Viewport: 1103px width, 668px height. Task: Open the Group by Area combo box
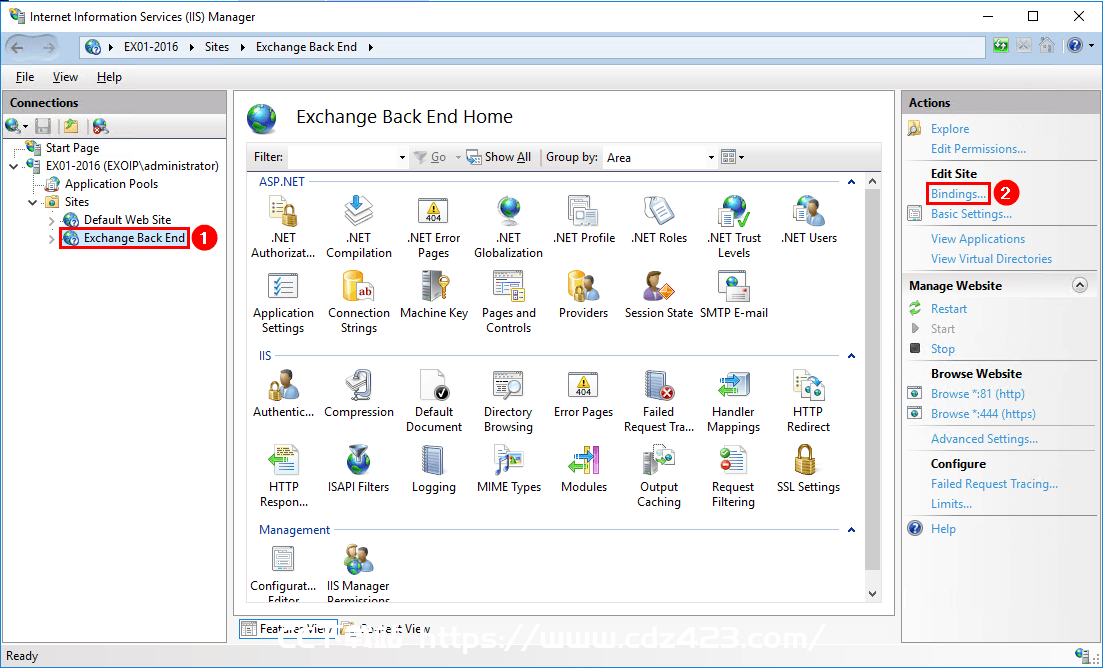tap(660, 158)
